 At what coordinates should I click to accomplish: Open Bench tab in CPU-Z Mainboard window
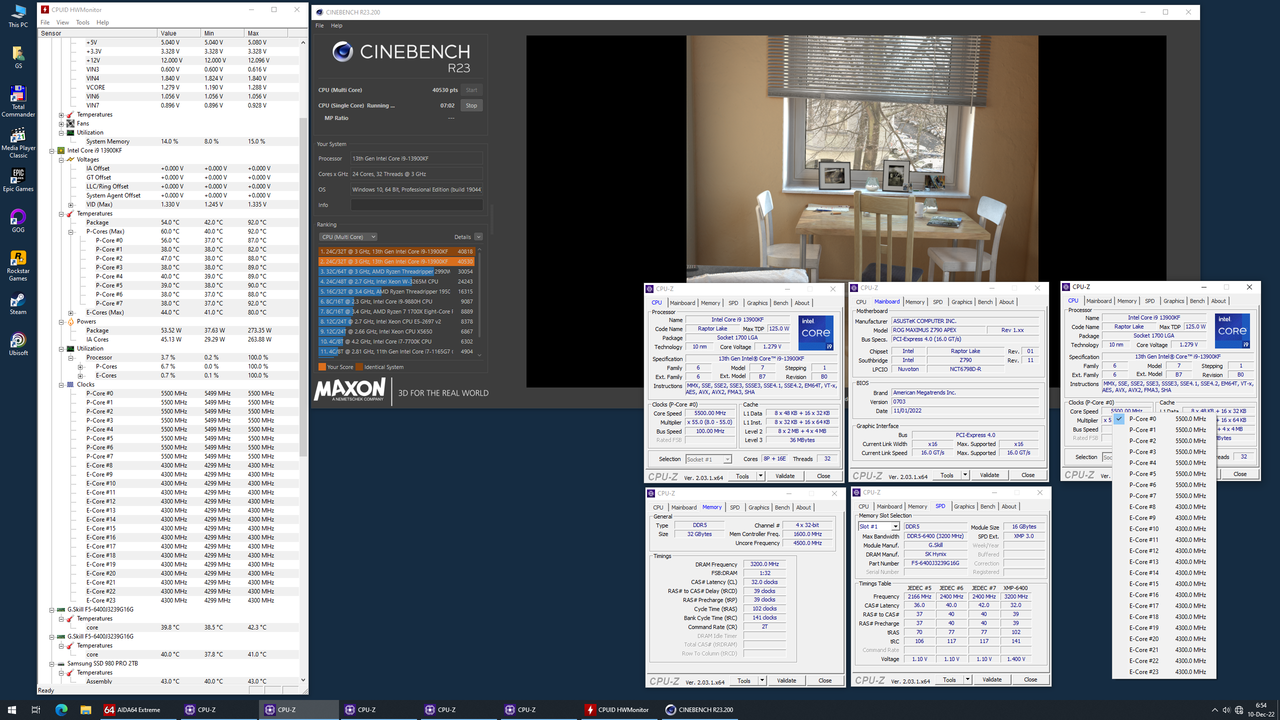click(985, 302)
